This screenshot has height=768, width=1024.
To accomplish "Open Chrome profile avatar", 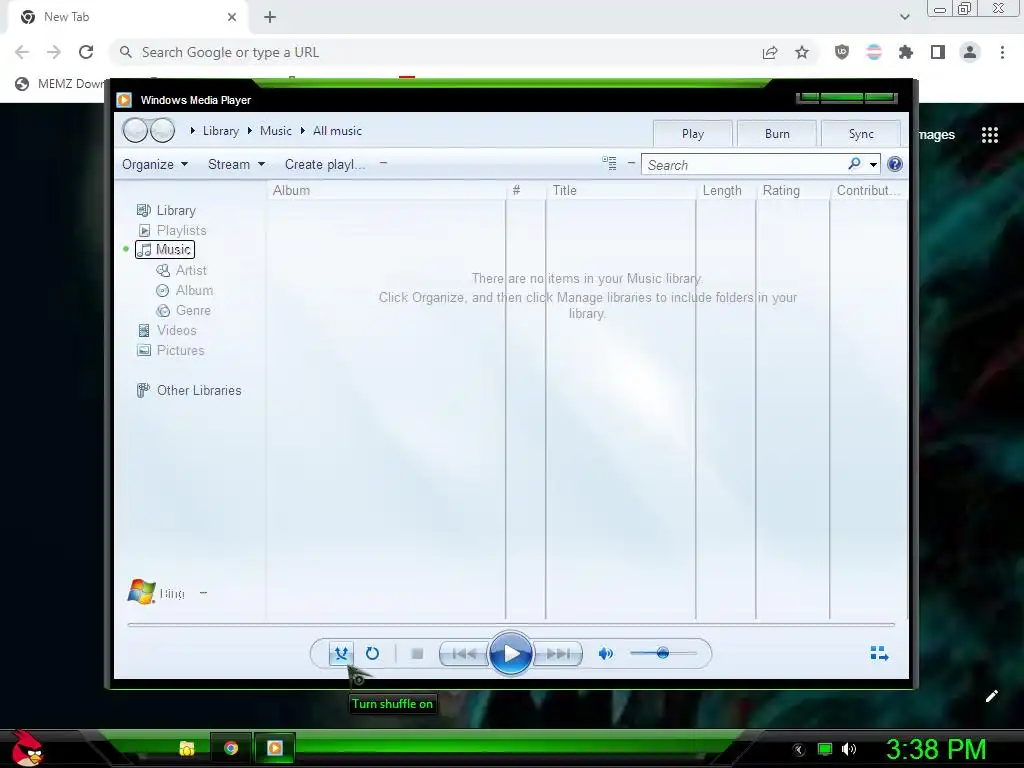I will (970, 52).
